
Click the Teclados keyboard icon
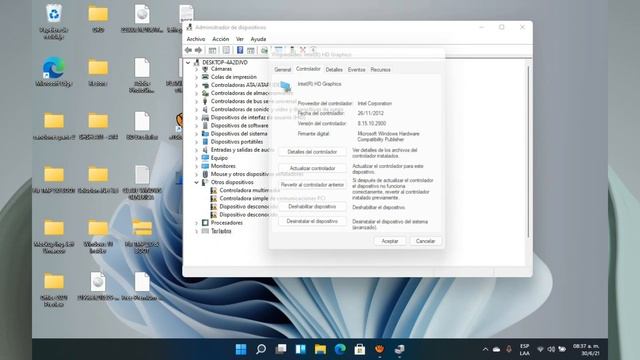(205, 231)
